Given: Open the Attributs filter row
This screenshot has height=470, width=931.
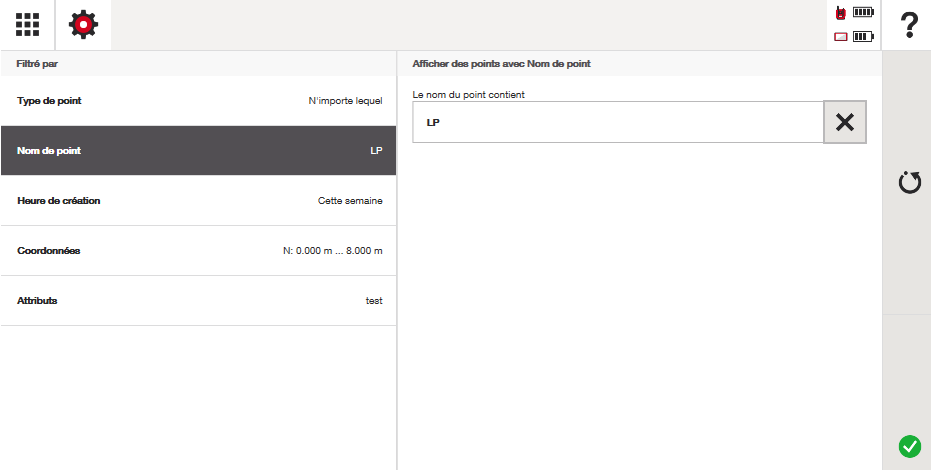Looking at the screenshot, I should (198, 301).
